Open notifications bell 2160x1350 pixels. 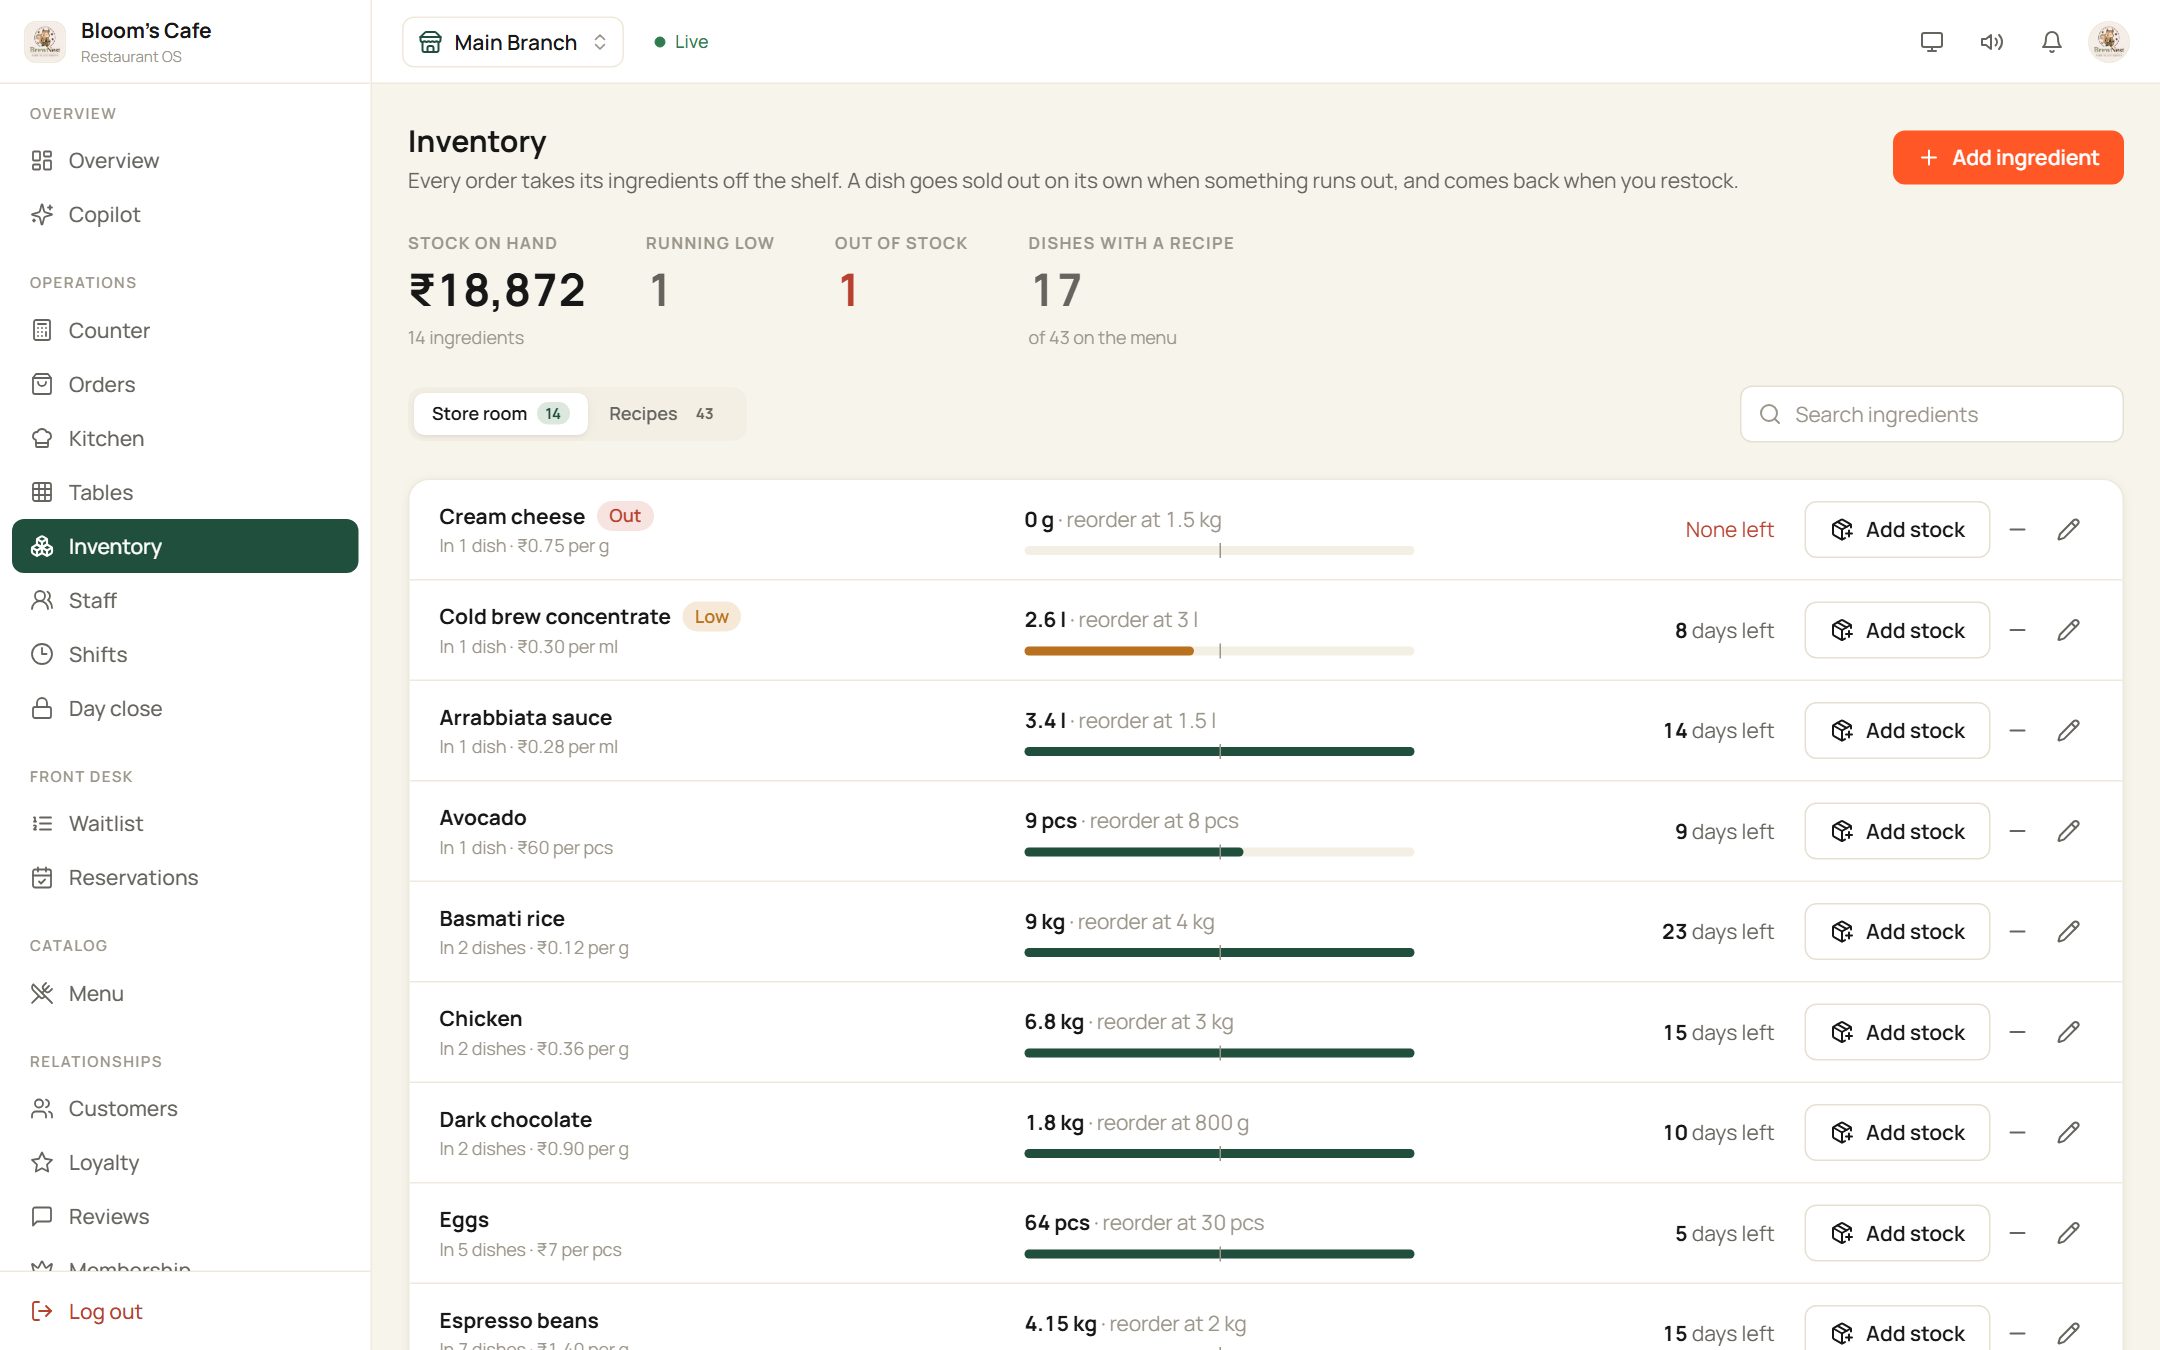click(2051, 42)
